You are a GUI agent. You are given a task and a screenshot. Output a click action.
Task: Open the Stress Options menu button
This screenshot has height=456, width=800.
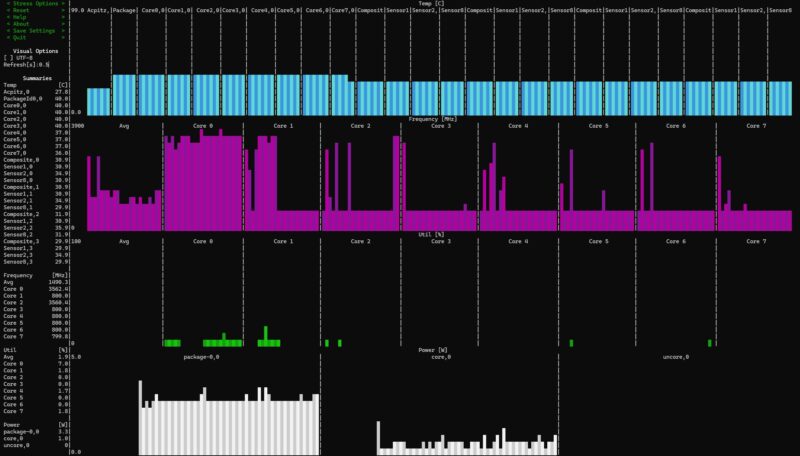pyautogui.click(x=35, y=4)
